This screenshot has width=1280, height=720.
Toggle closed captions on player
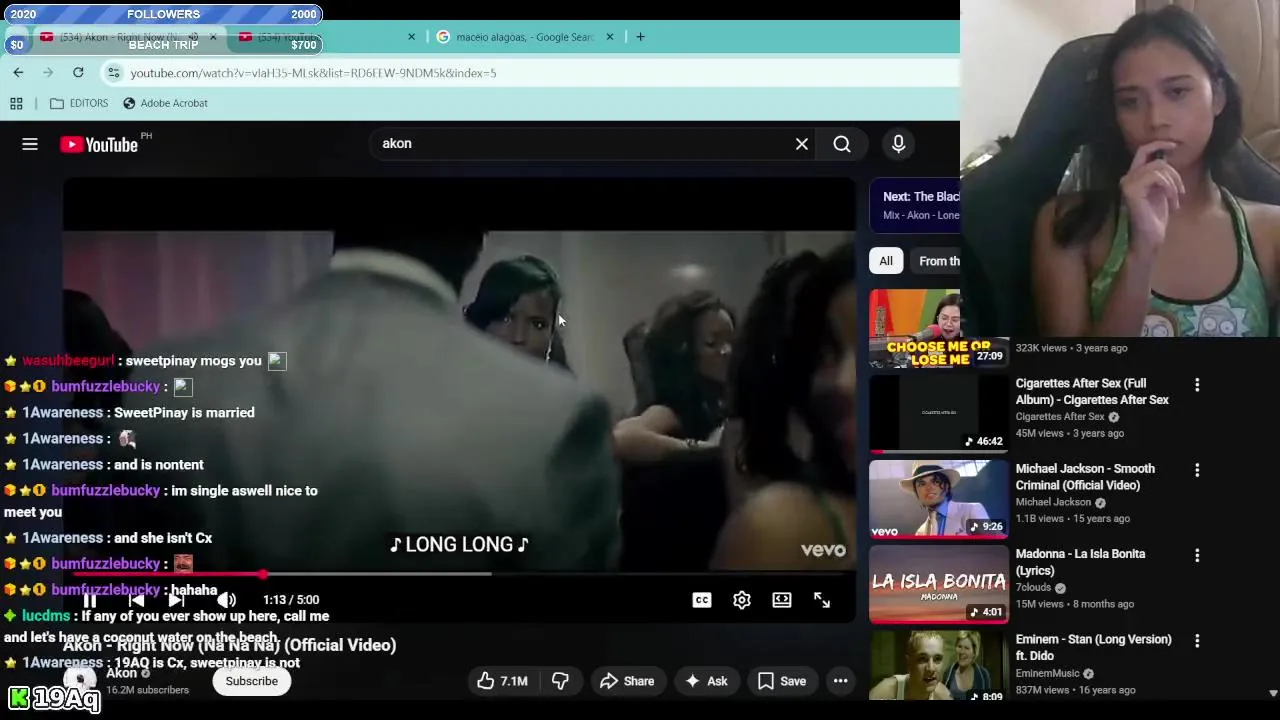(x=702, y=600)
